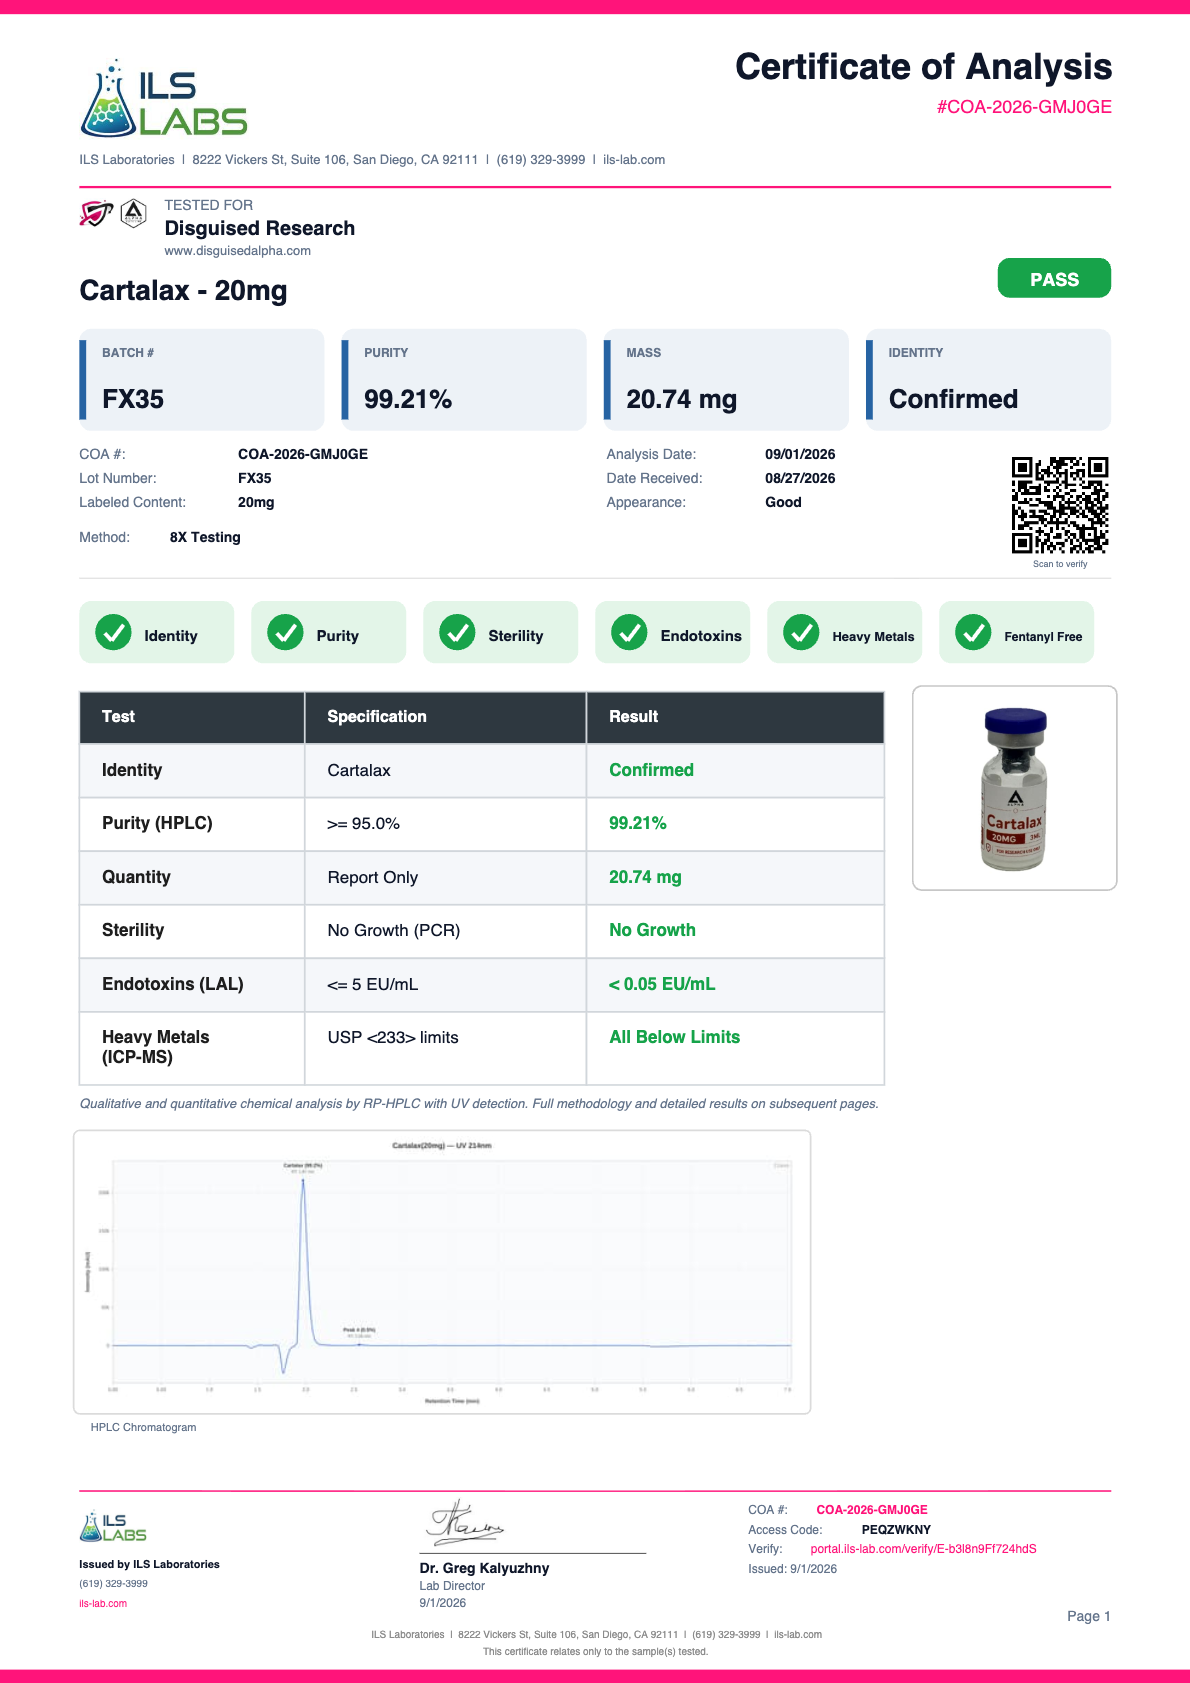Click the 'USP <233> limits' cell
Viewport: 1190px width, 1683px height.
445,1048
